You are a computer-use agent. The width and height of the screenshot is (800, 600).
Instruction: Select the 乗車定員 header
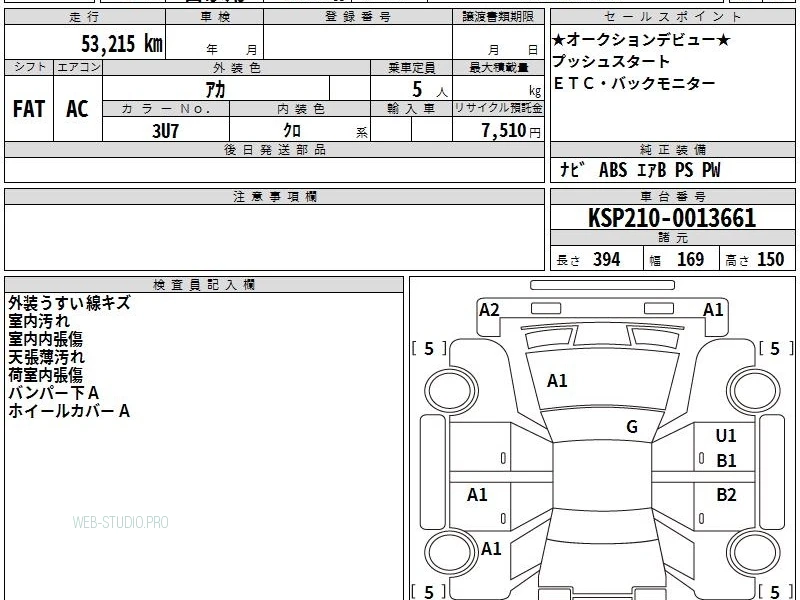411,67
